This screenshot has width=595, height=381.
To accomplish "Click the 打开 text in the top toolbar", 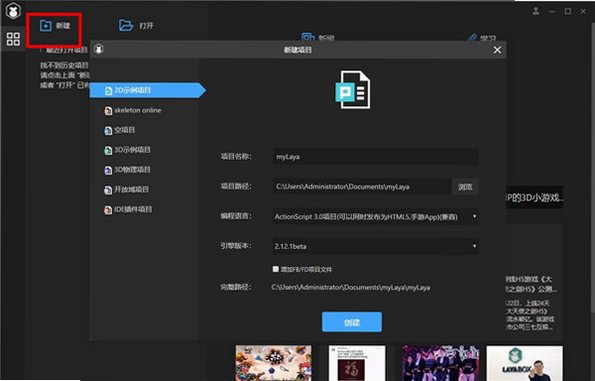I will click(x=146, y=26).
